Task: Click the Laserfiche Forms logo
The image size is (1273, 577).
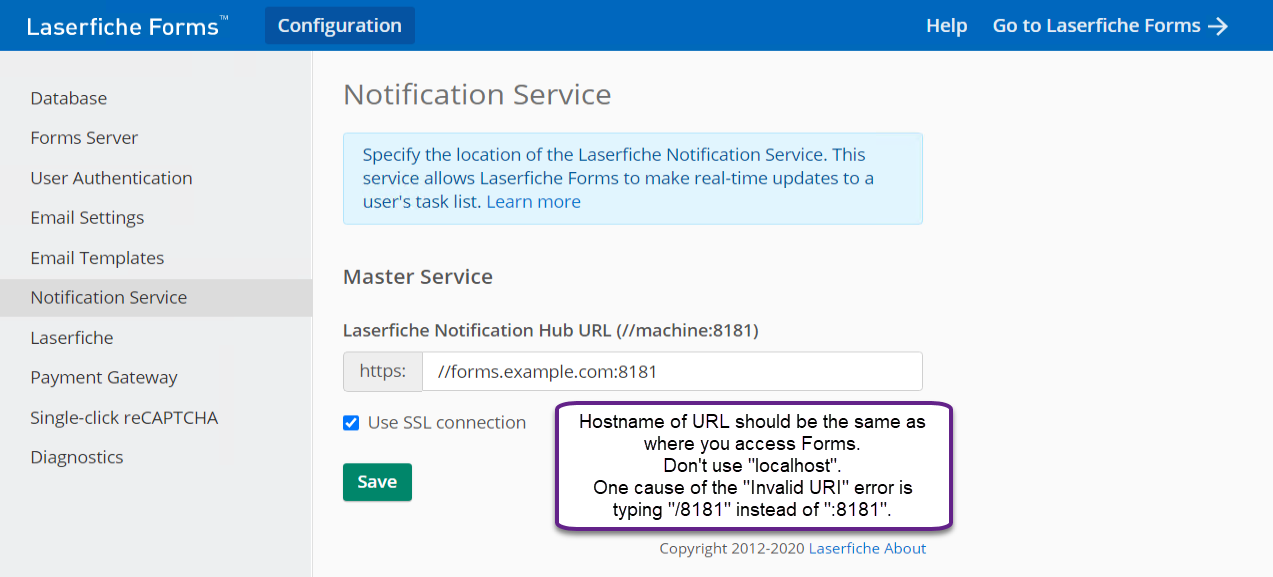Action: coord(127,26)
